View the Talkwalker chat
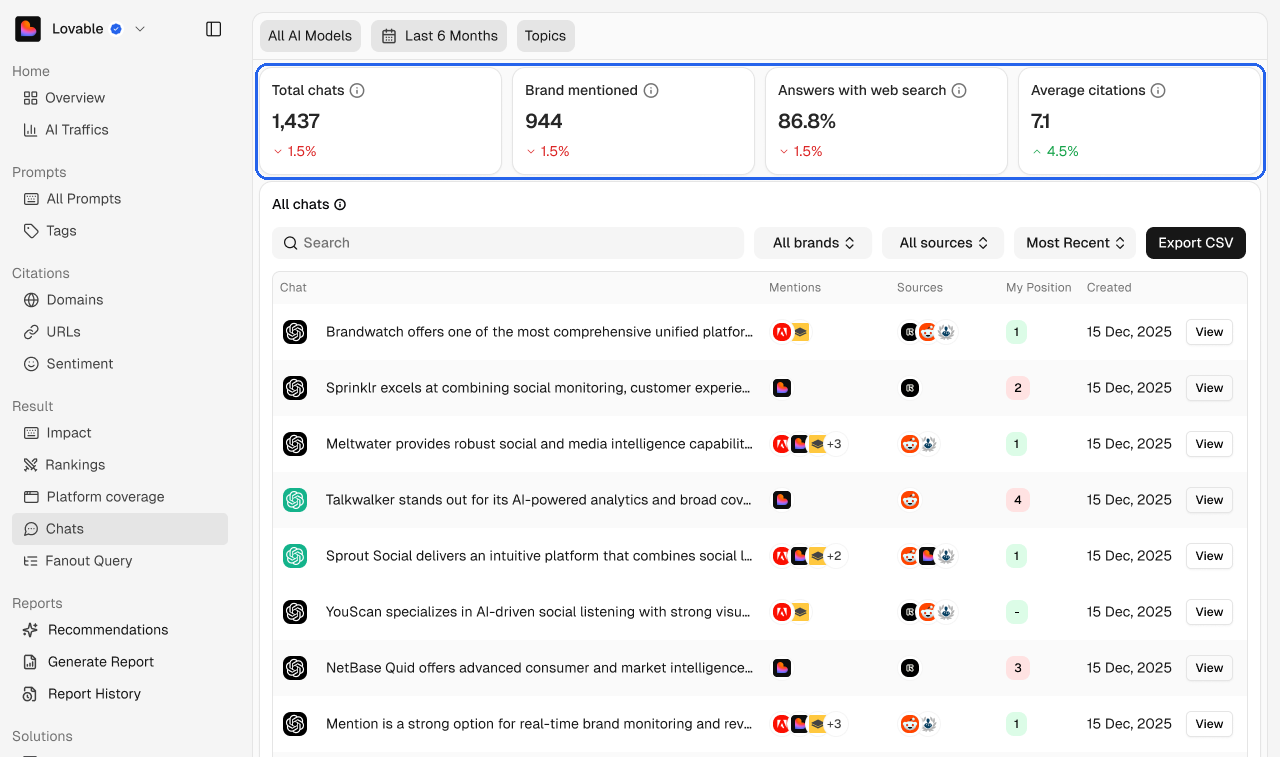The height and width of the screenshot is (757, 1280). tap(1209, 500)
